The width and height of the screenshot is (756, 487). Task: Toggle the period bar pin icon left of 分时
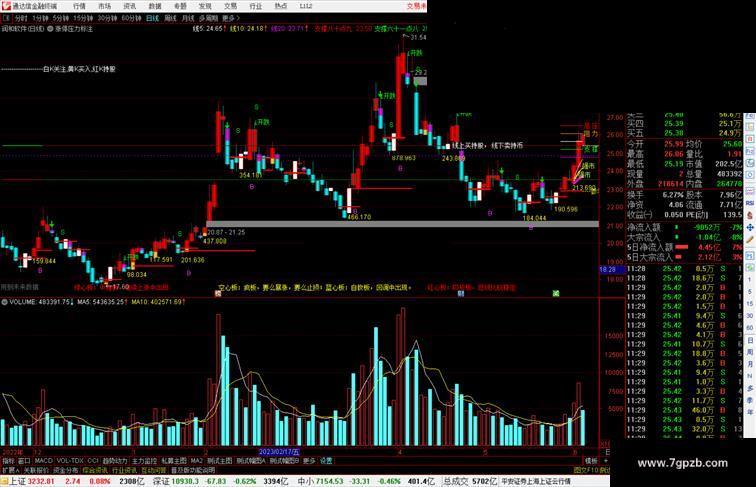[x=6, y=18]
